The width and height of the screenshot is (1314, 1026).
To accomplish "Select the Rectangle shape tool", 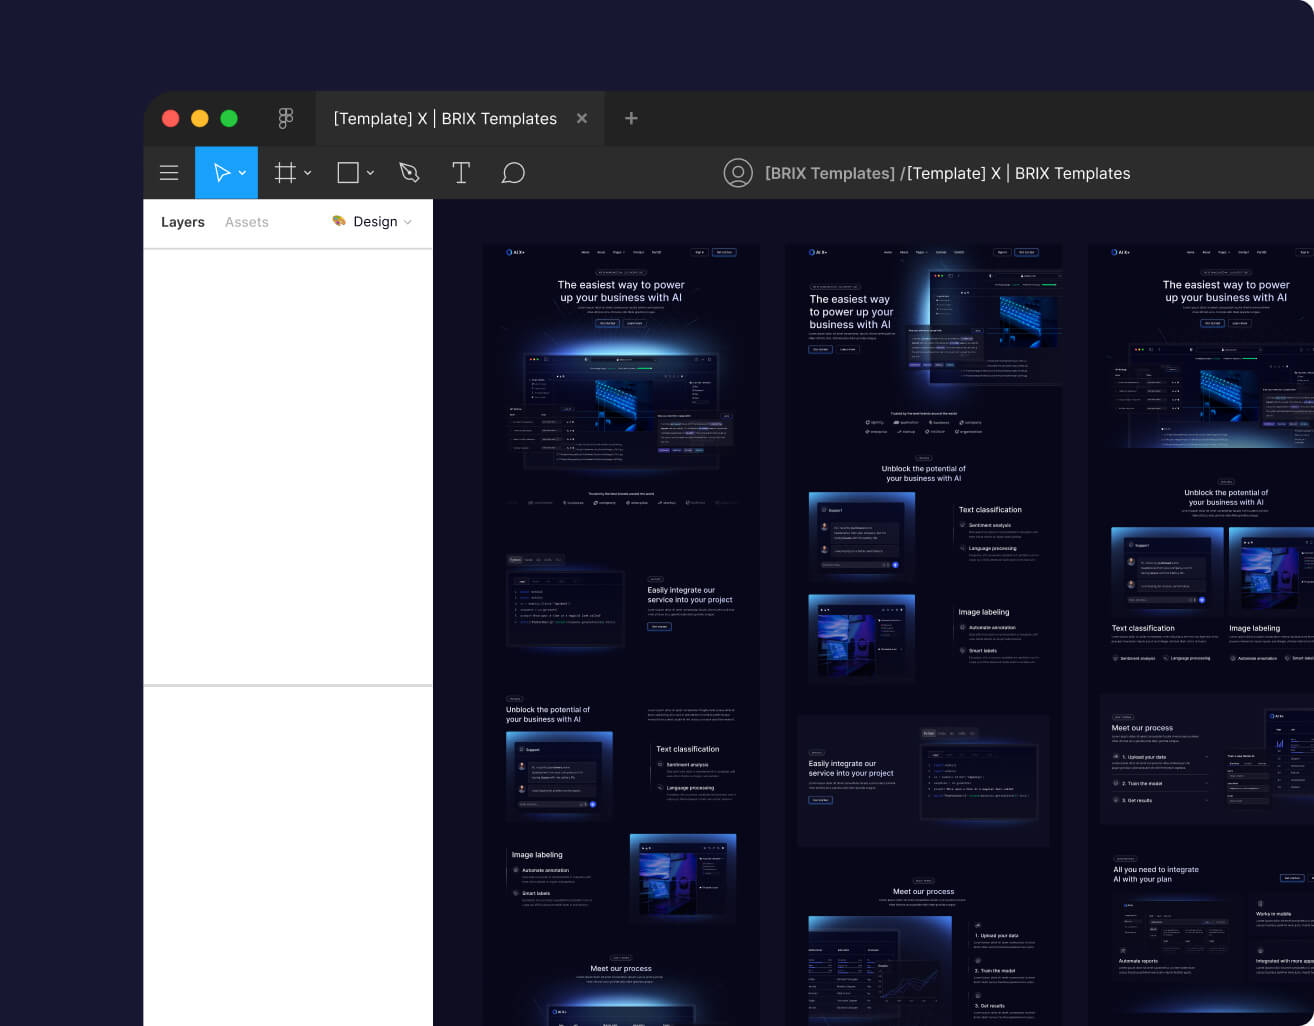I will pyautogui.click(x=347, y=172).
